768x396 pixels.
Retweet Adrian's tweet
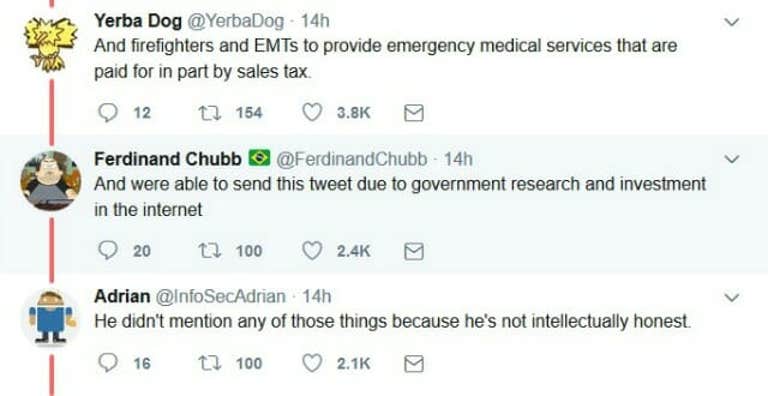[x=210, y=363]
